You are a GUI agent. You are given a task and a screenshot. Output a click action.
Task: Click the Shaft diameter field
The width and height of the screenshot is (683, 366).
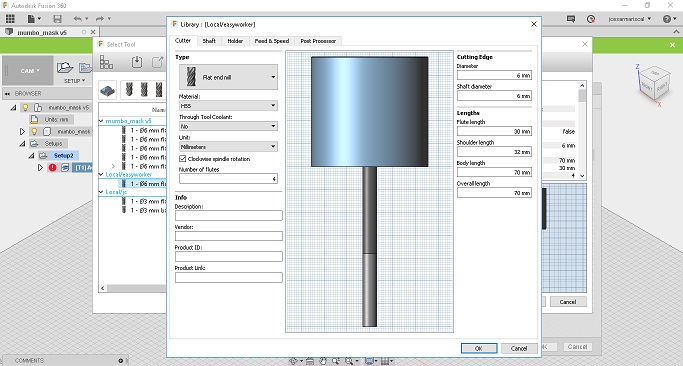(494, 96)
